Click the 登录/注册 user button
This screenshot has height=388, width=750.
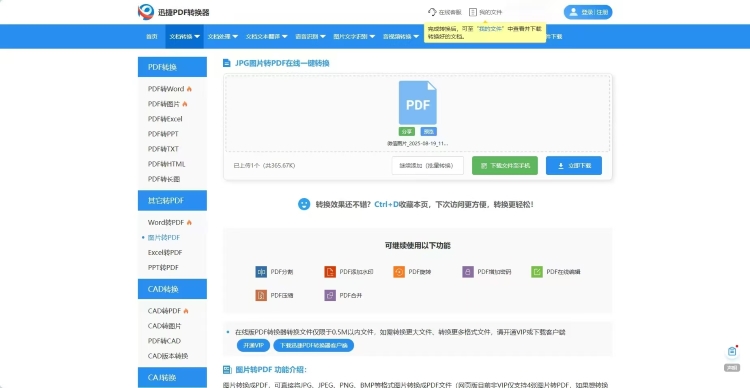(x=588, y=12)
